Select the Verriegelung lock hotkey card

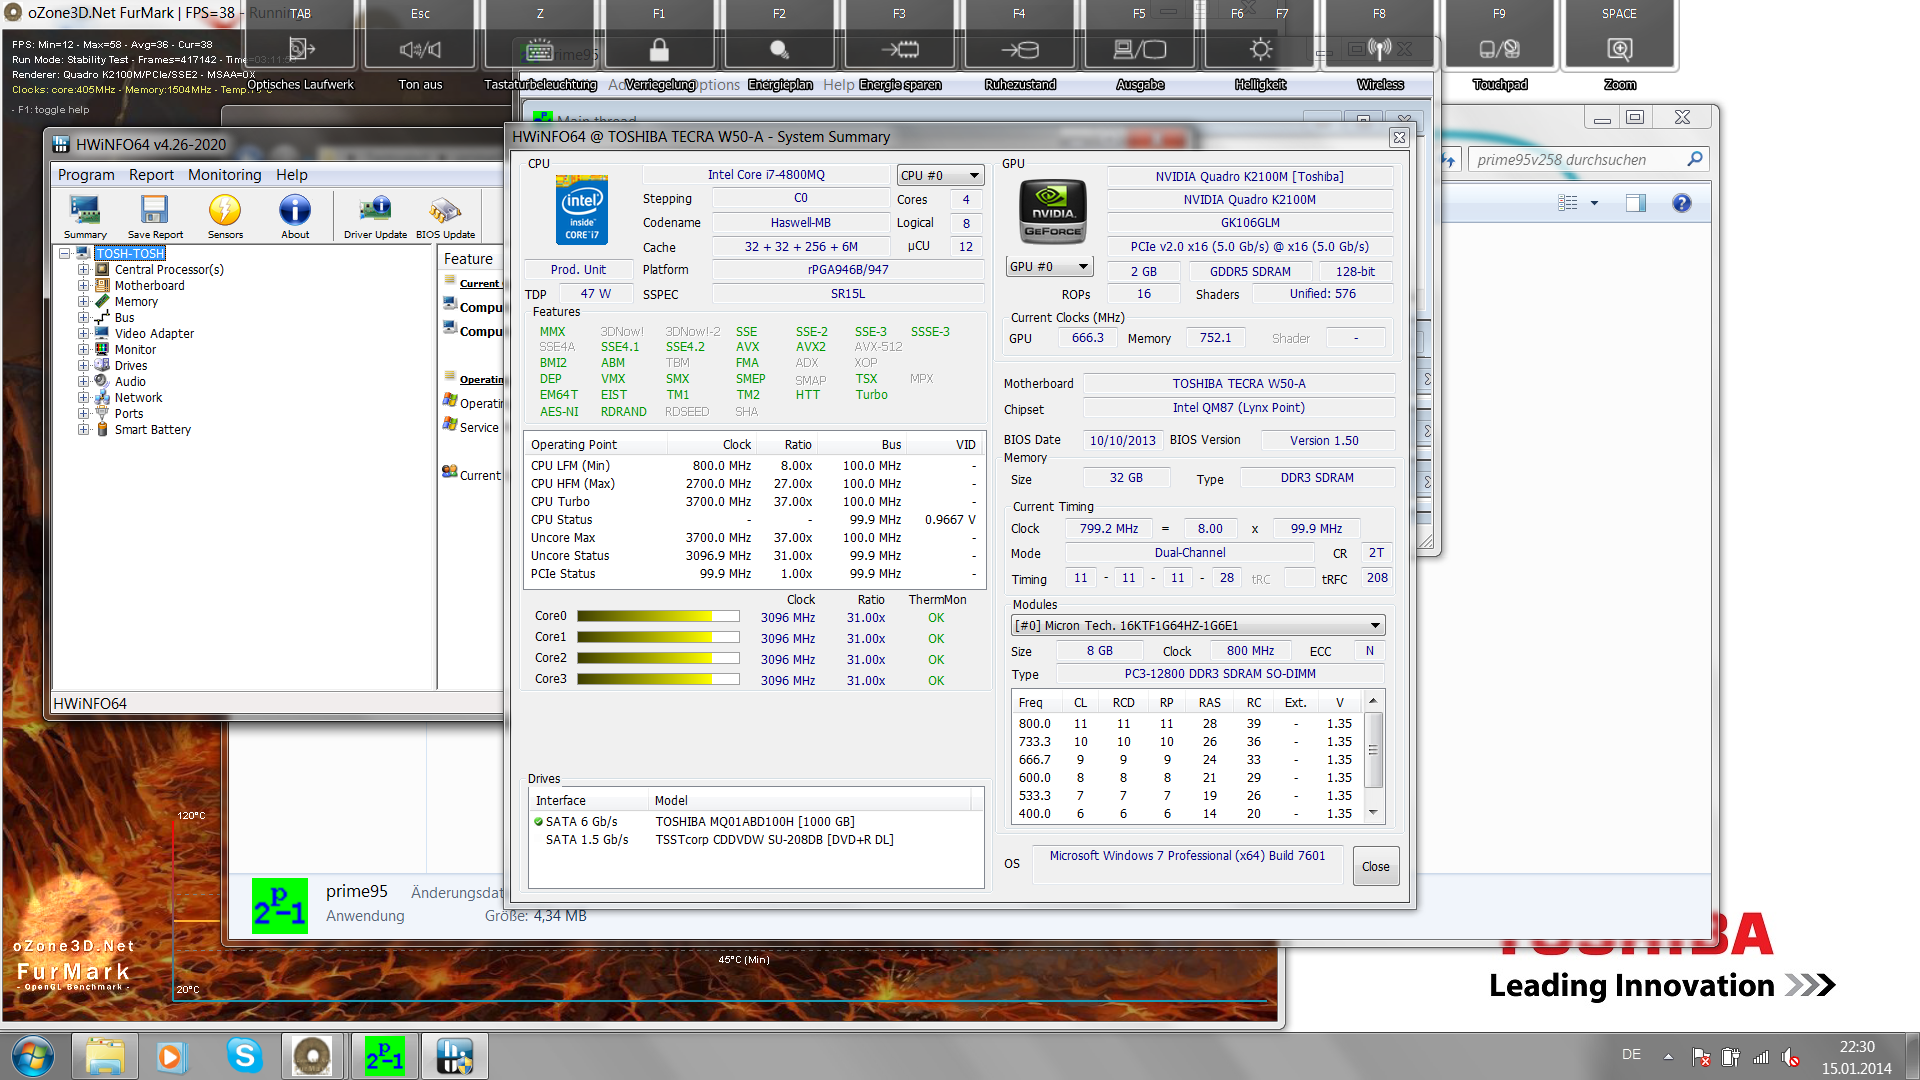click(x=659, y=47)
